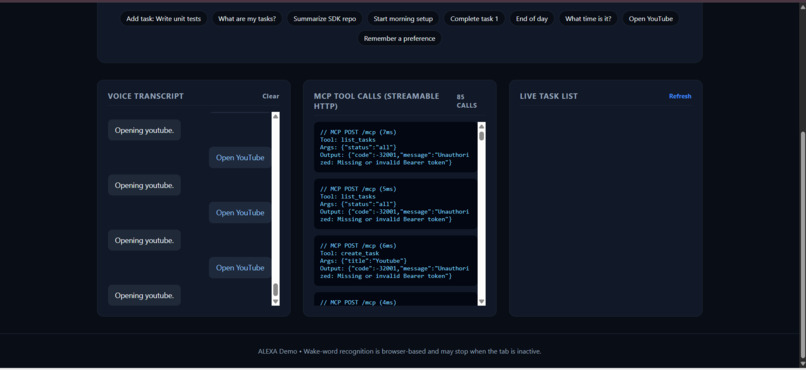Click the MCP tool calls scrollbar down arrow
This screenshot has height=370, width=806.
pyautogui.click(x=481, y=302)
